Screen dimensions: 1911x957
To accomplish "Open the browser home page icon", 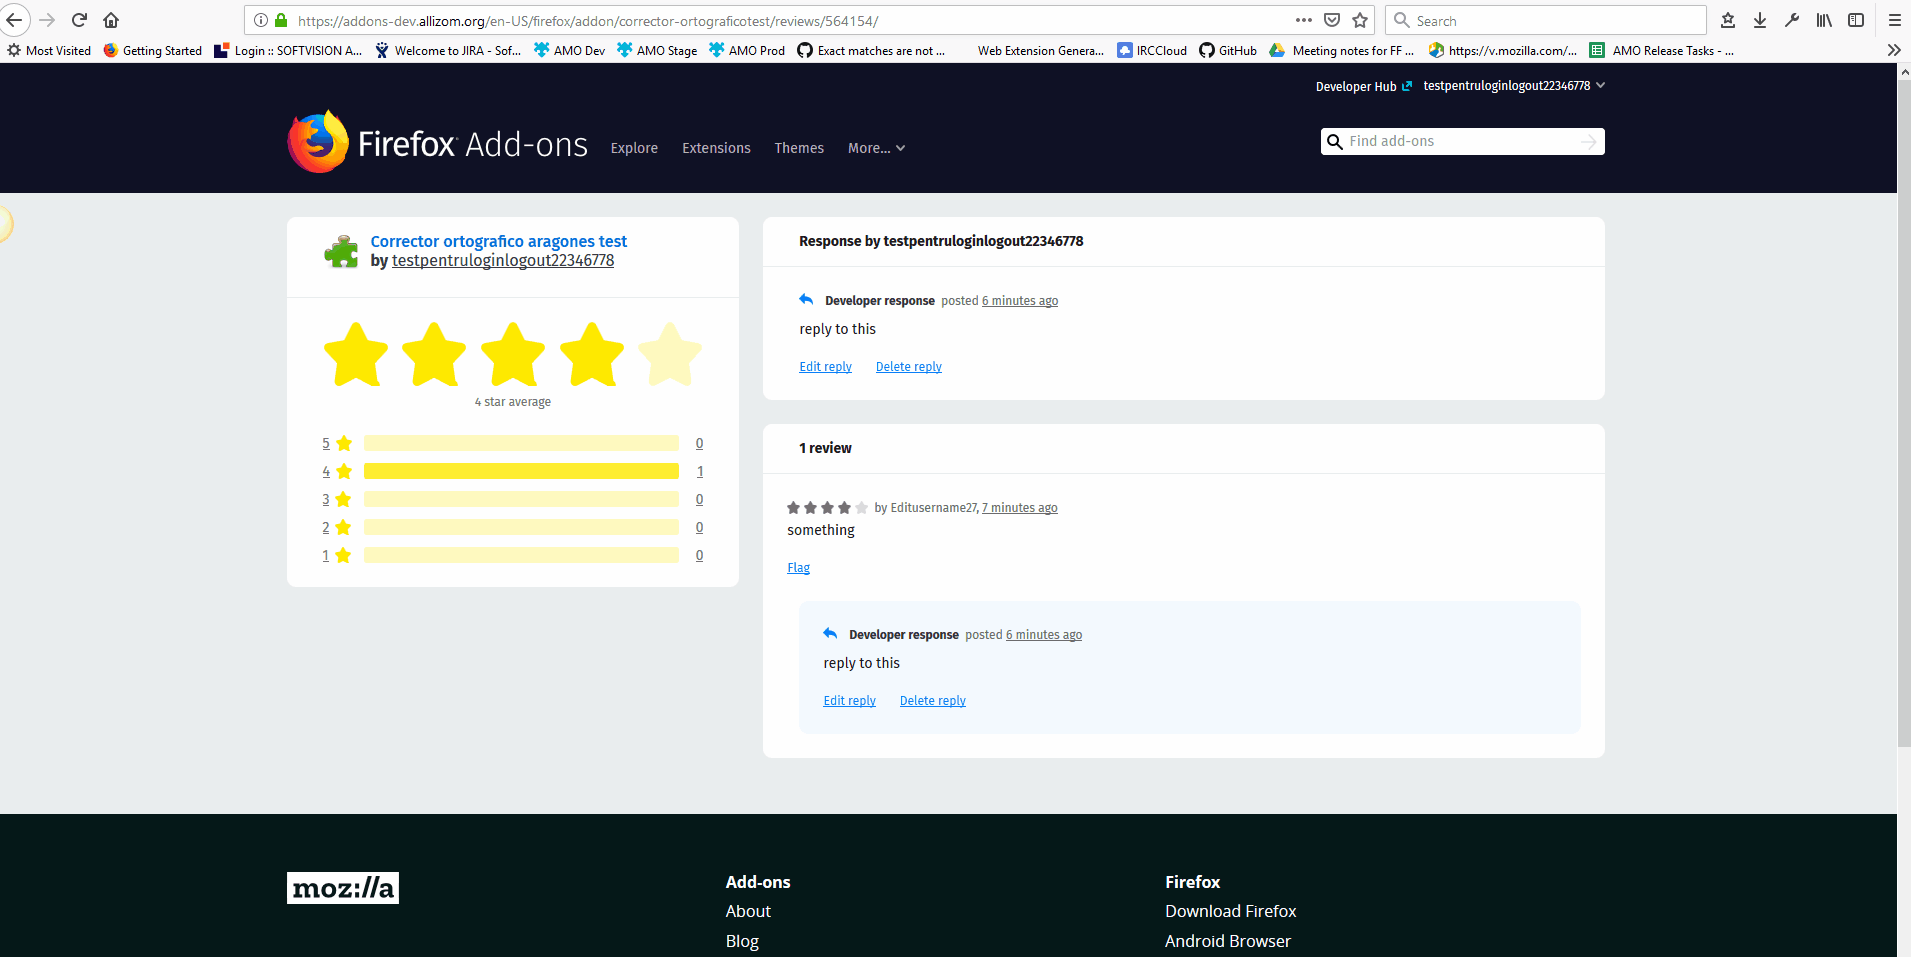I will point(111,20).
